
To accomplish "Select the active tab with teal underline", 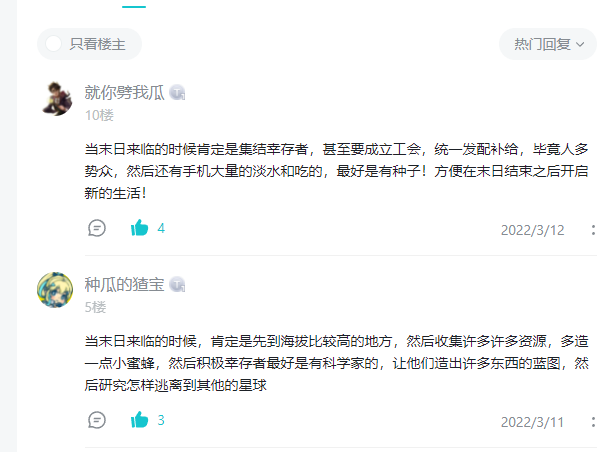I will coord(134,6).
